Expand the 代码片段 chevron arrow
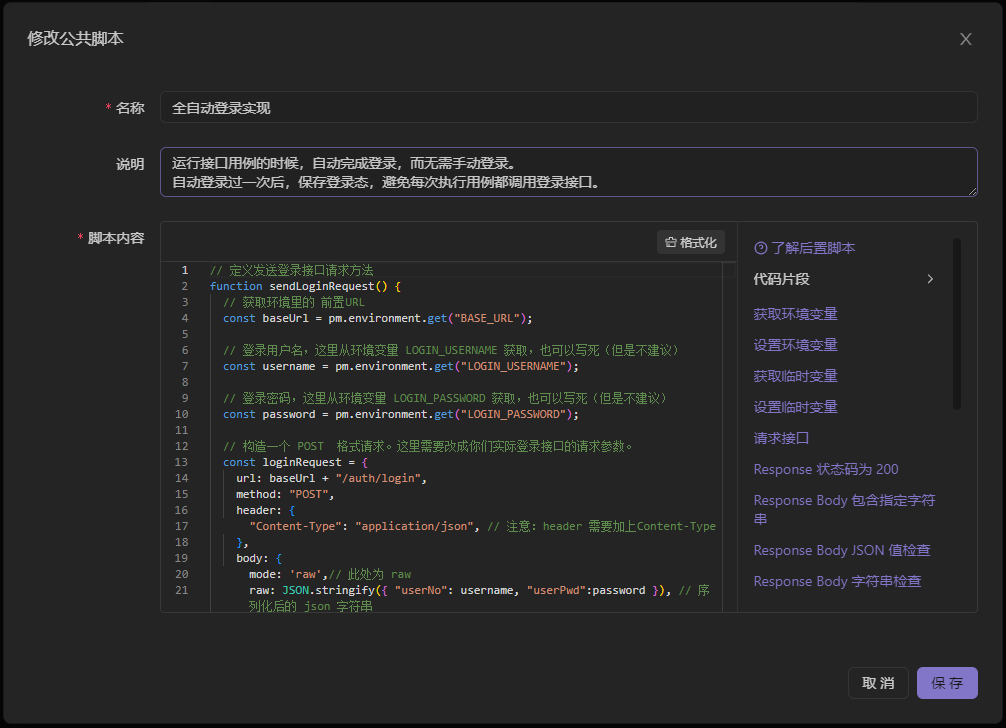1006x728 pixels. tap(930, 279)
